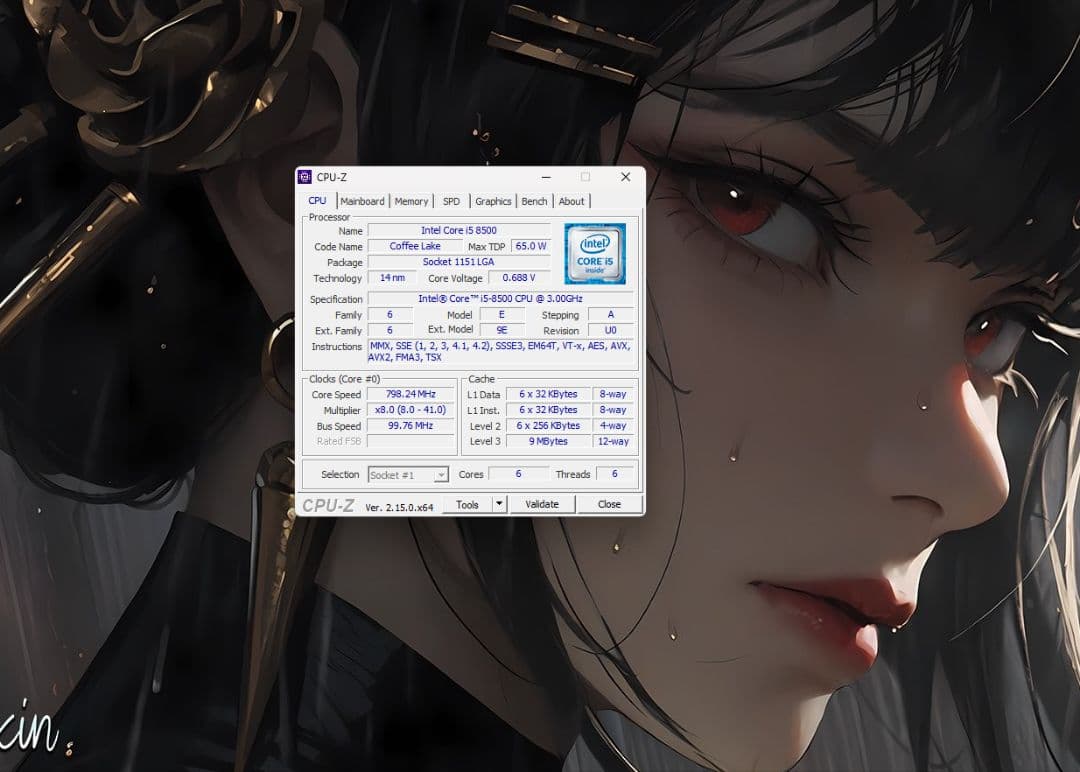This screenshot has width=1080, height=772.
Task: Click the Name field Intel Core i5 8500
Action: tap(459, 230)
